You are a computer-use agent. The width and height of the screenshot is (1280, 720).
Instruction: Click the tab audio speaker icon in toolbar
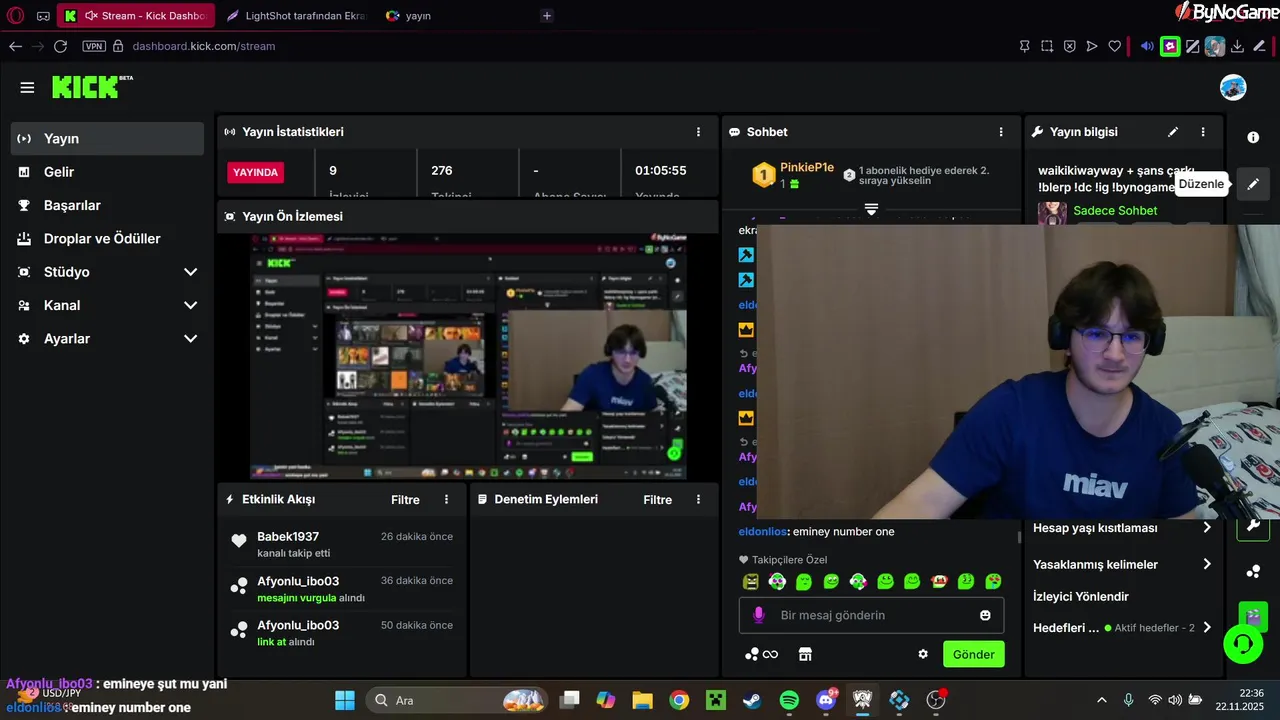[x=1147, y=46]
